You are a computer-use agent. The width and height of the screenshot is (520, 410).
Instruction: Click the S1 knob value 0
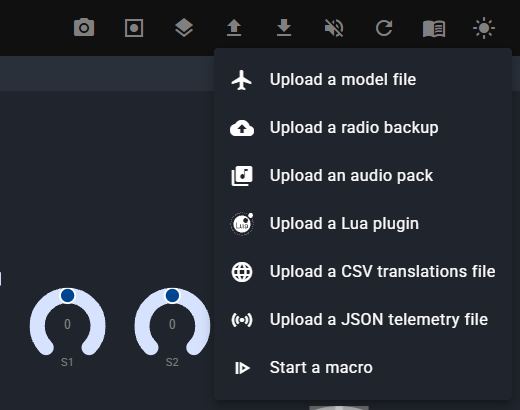67,324
